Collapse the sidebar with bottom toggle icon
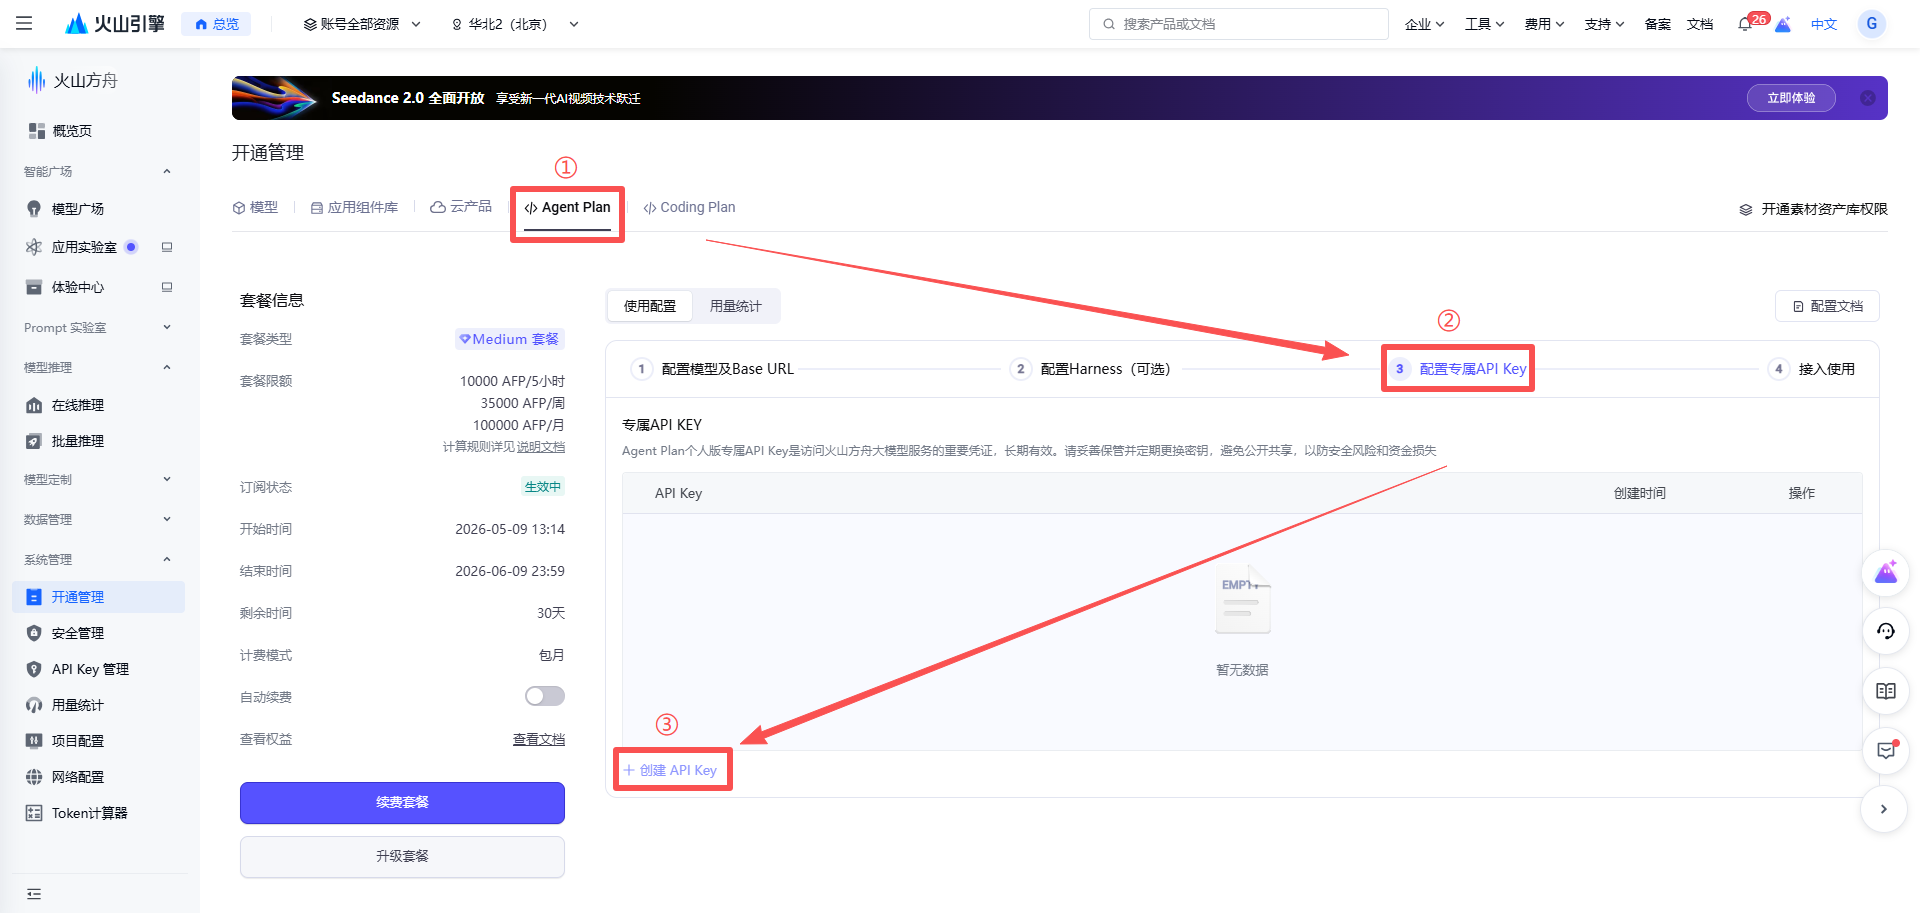The height and width of the screenshot is (913, 1920). [x=34, y=894]
